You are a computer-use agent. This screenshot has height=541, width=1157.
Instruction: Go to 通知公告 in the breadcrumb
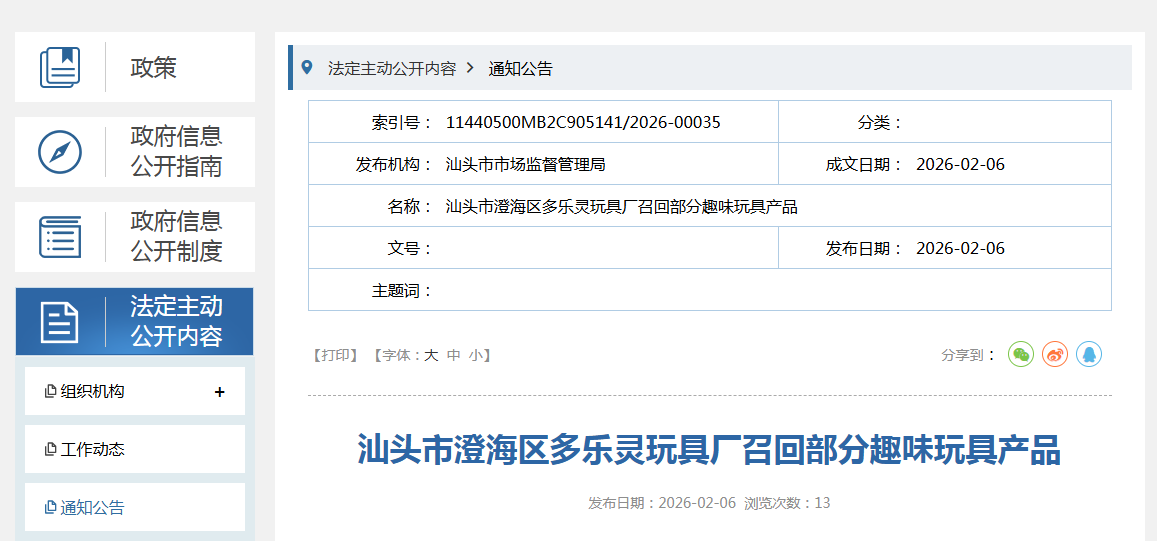(x=520, y=69)
